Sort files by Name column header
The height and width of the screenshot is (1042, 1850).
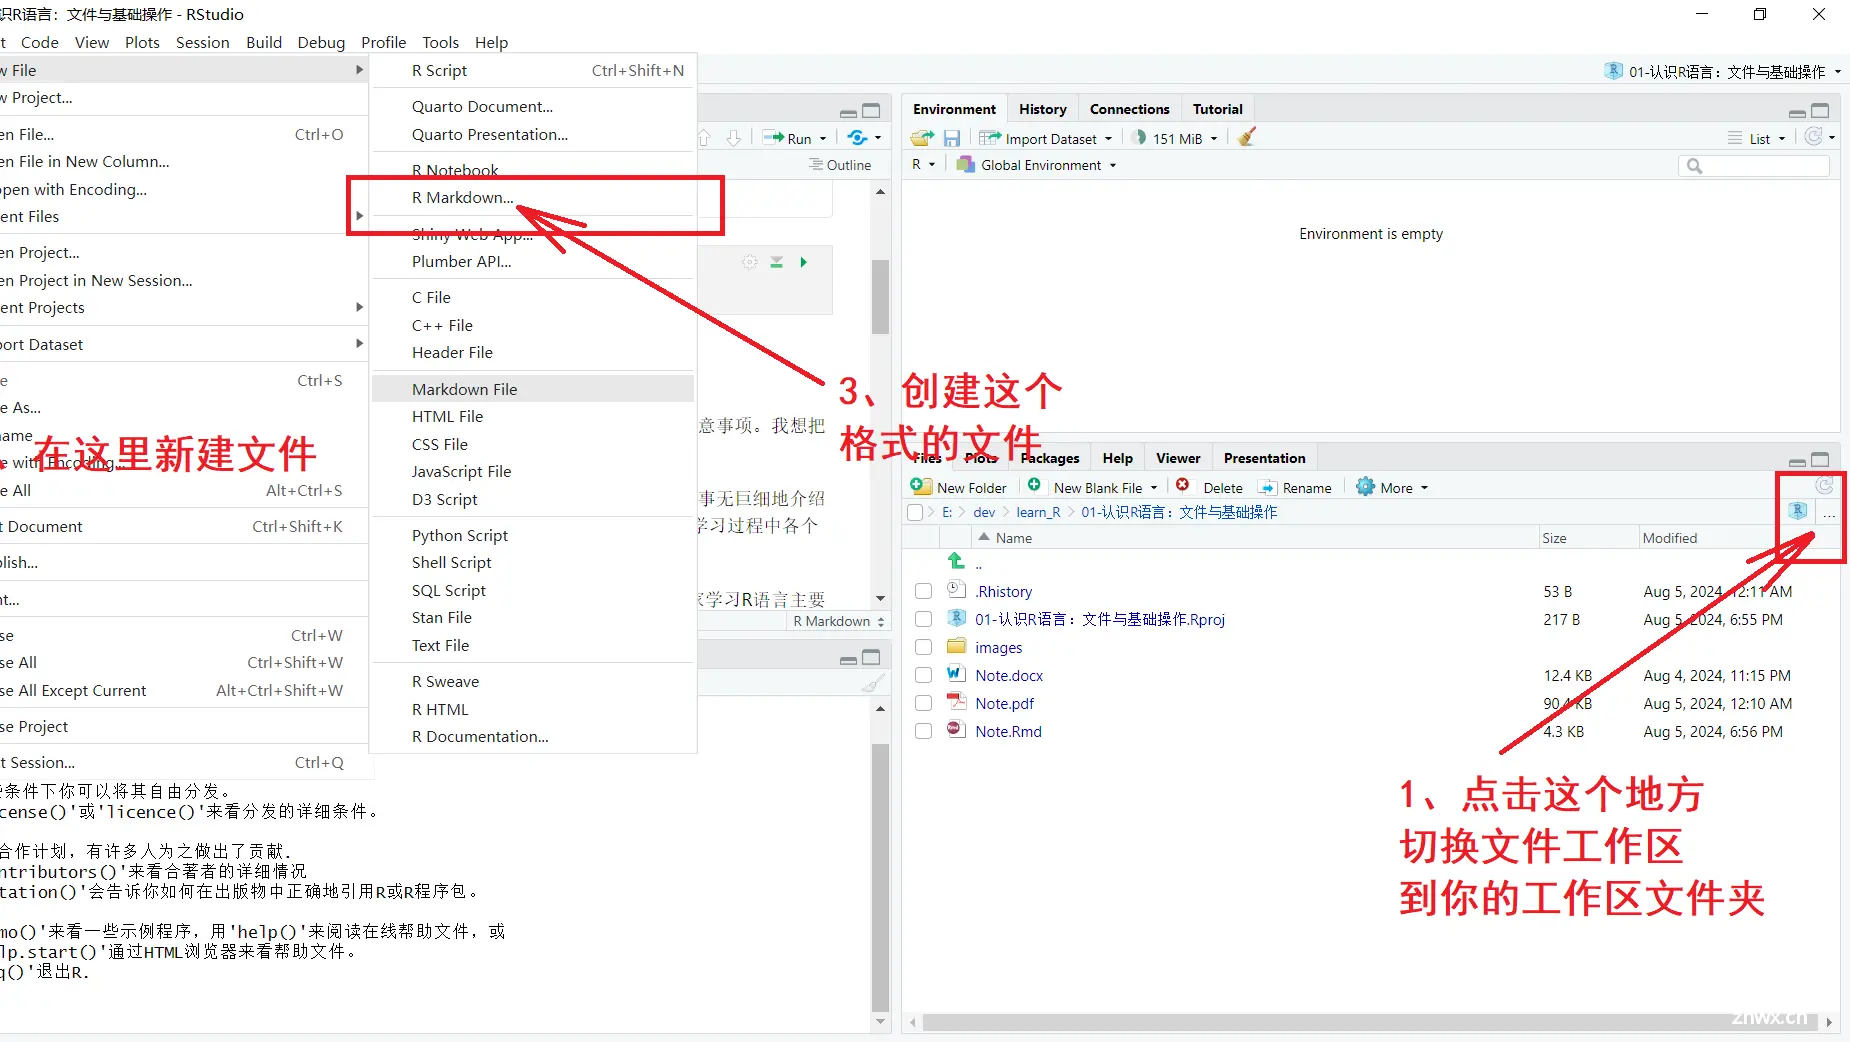(1013, 538)
